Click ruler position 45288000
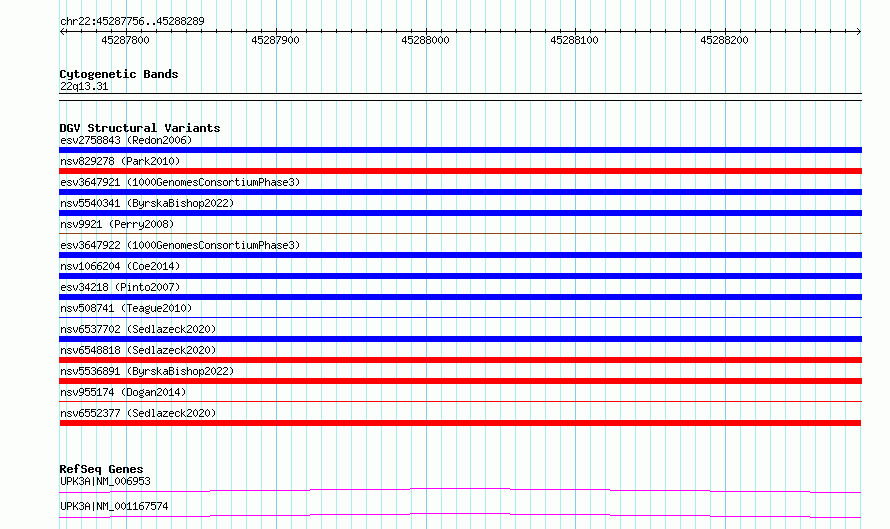This screenshot has height=529, width=890. (425, 40)
